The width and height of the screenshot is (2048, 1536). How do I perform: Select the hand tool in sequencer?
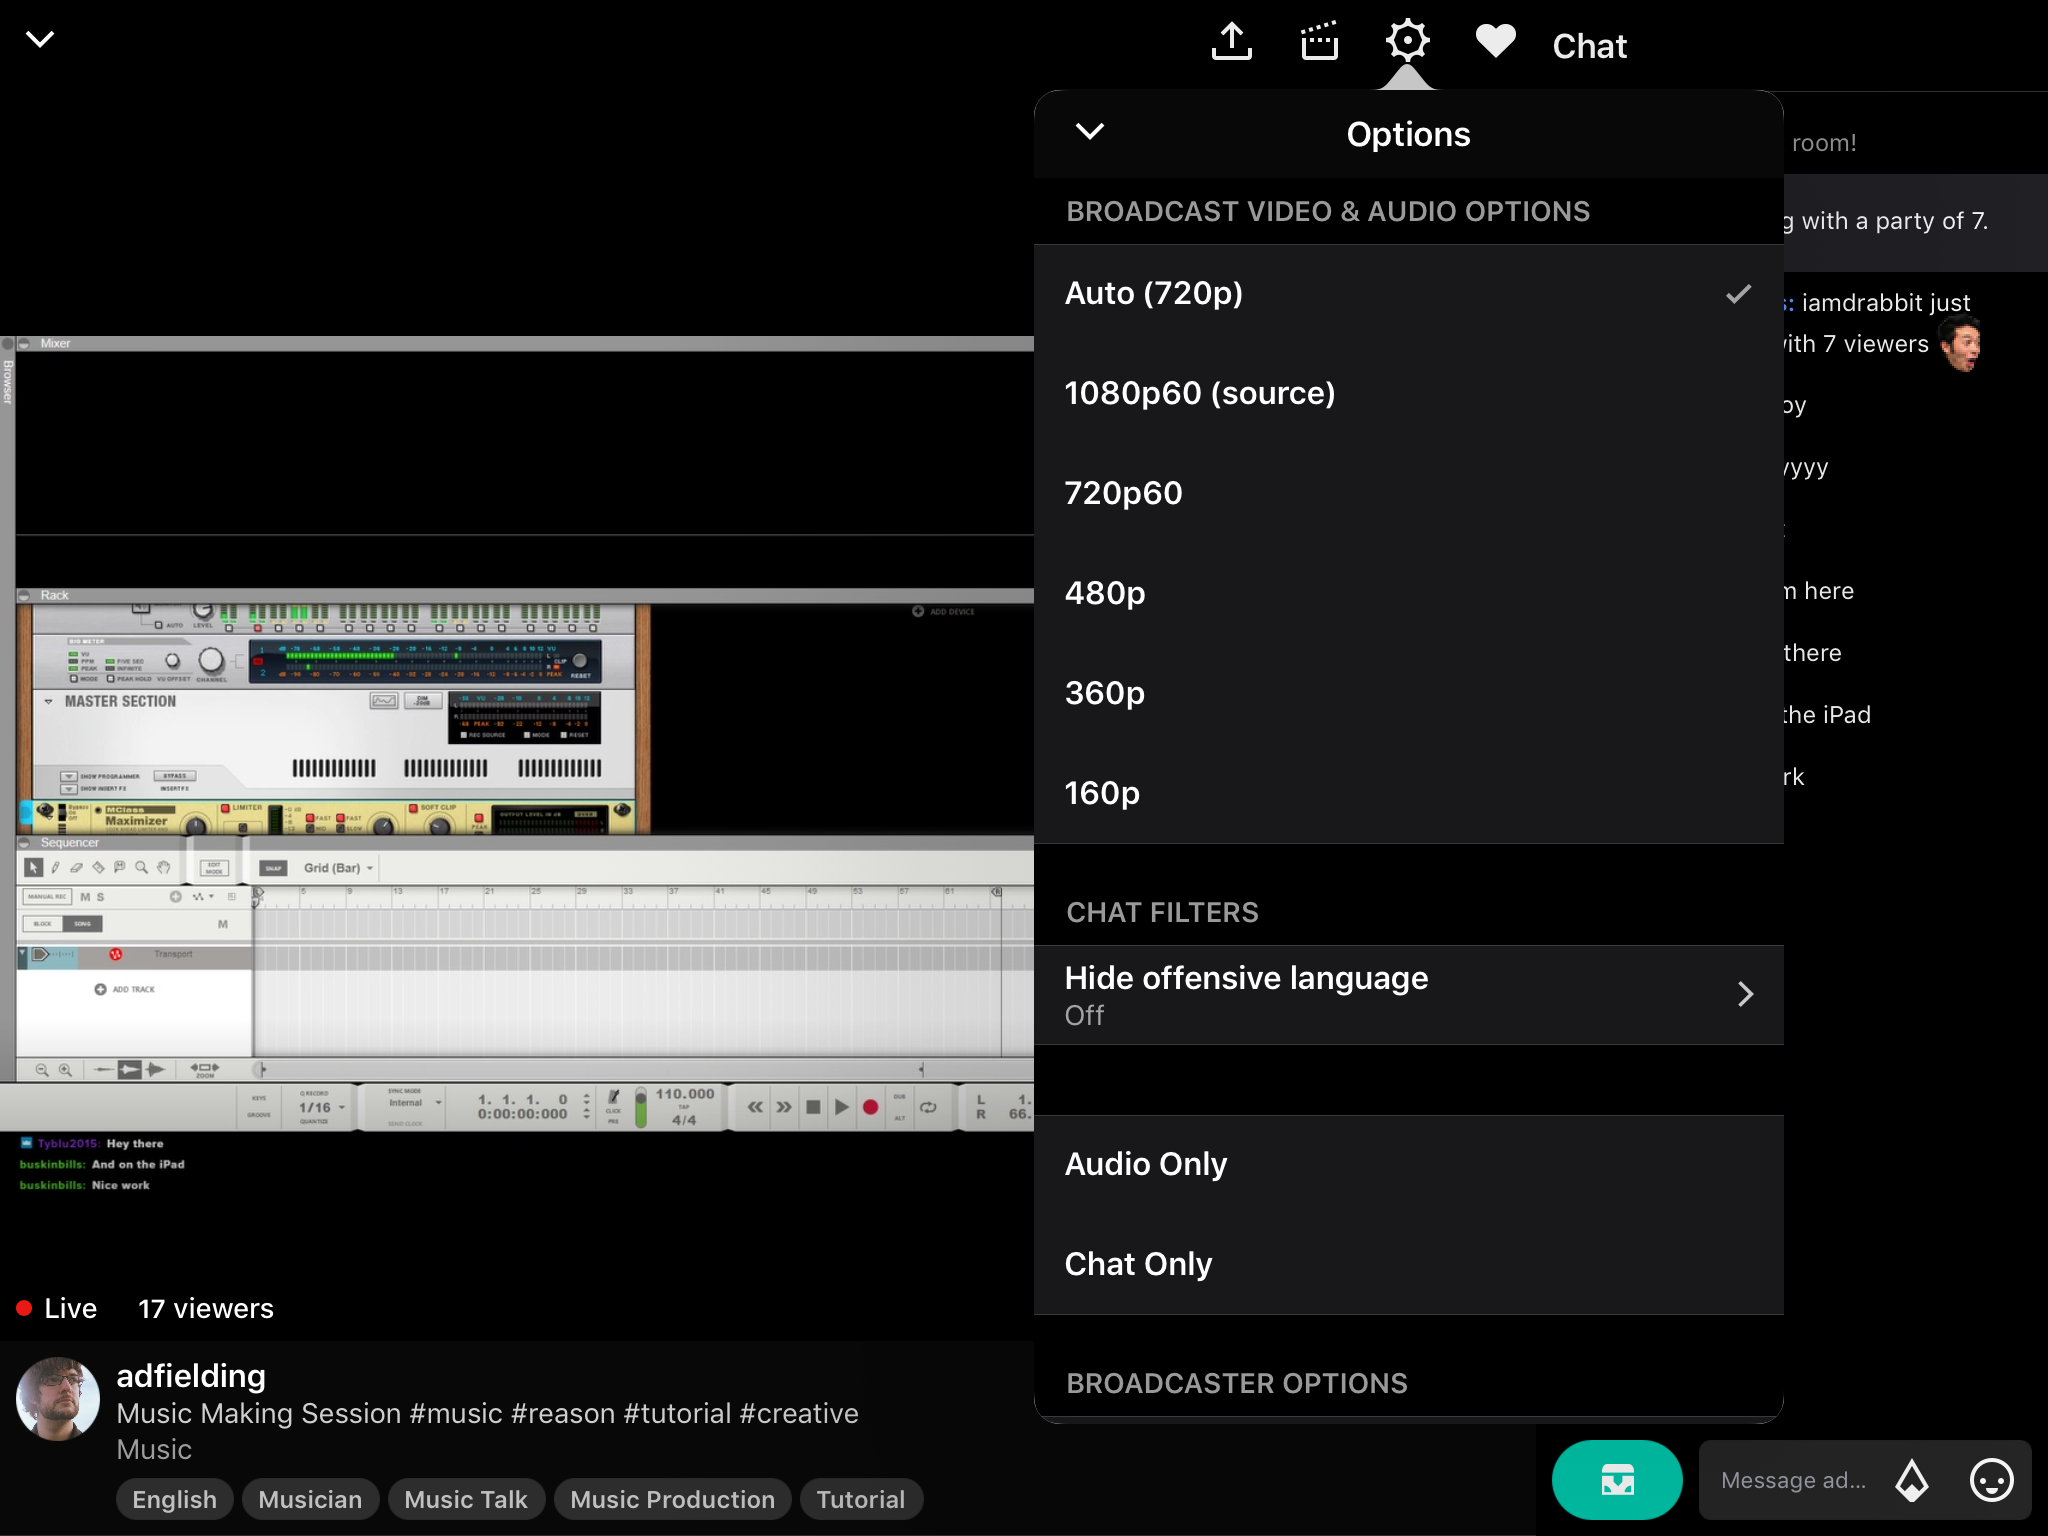pos(163,868)
